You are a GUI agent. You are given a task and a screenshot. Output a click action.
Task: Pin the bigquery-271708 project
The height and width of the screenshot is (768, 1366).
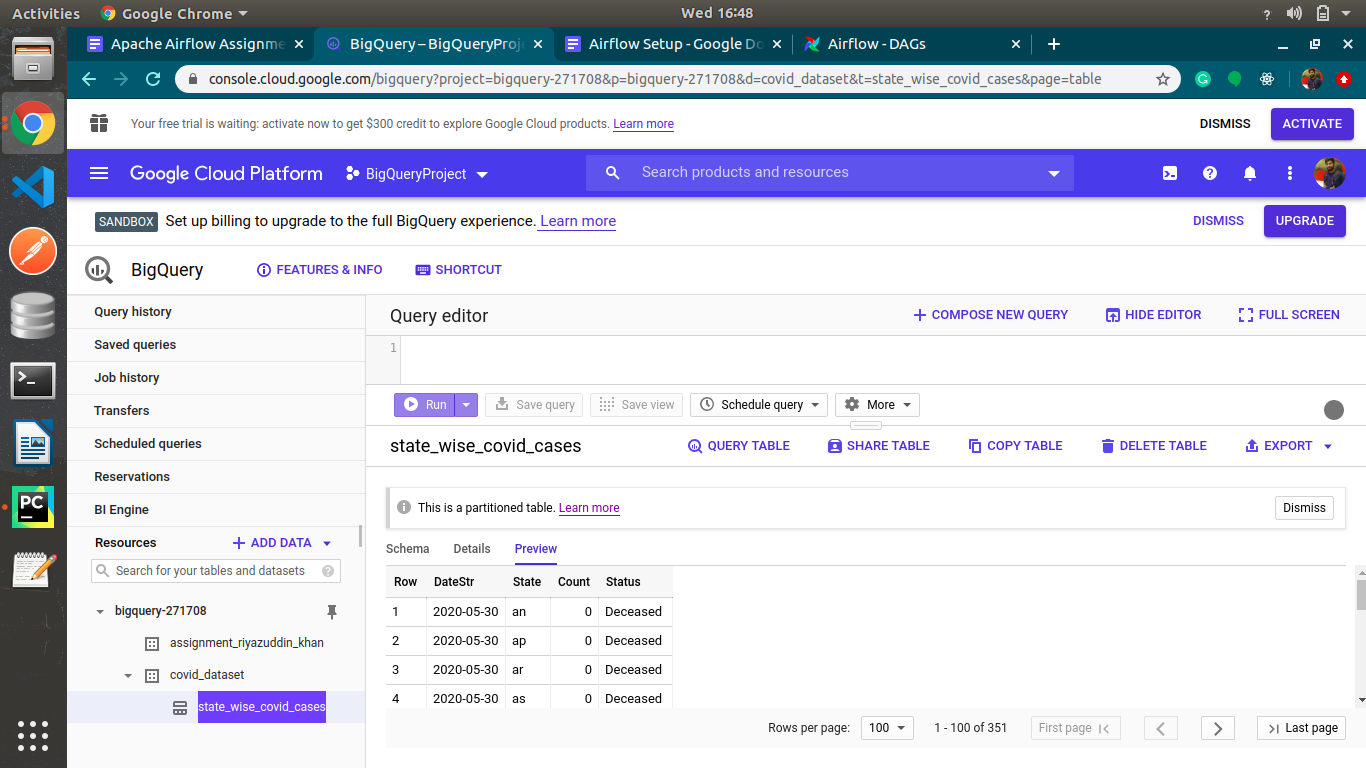pyautogui.click(x=332, y=611)
